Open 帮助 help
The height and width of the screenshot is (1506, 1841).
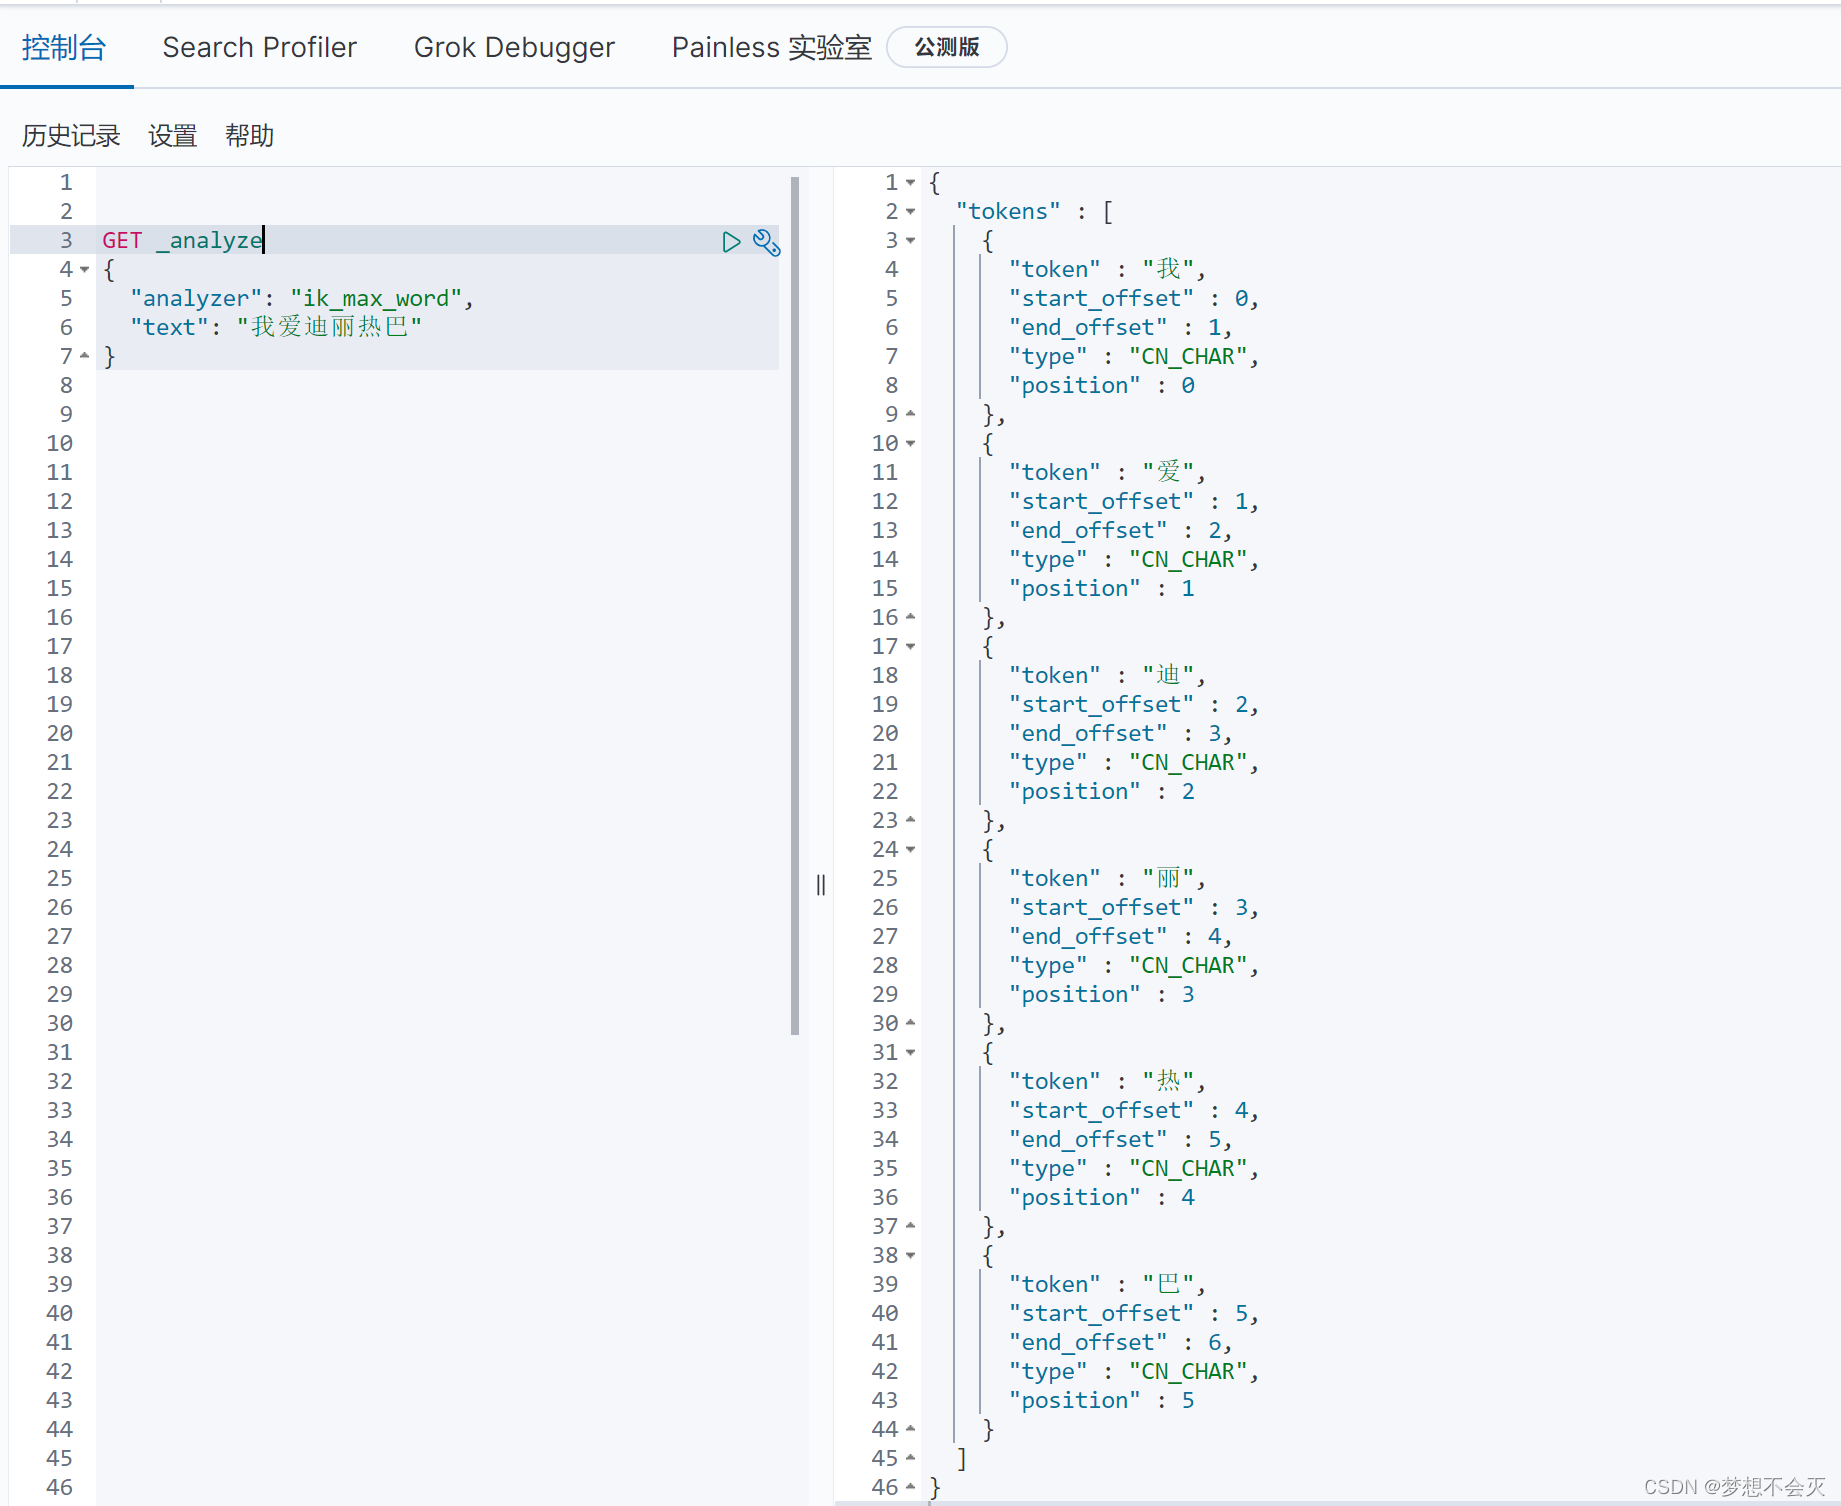click(x=249, y=135)
